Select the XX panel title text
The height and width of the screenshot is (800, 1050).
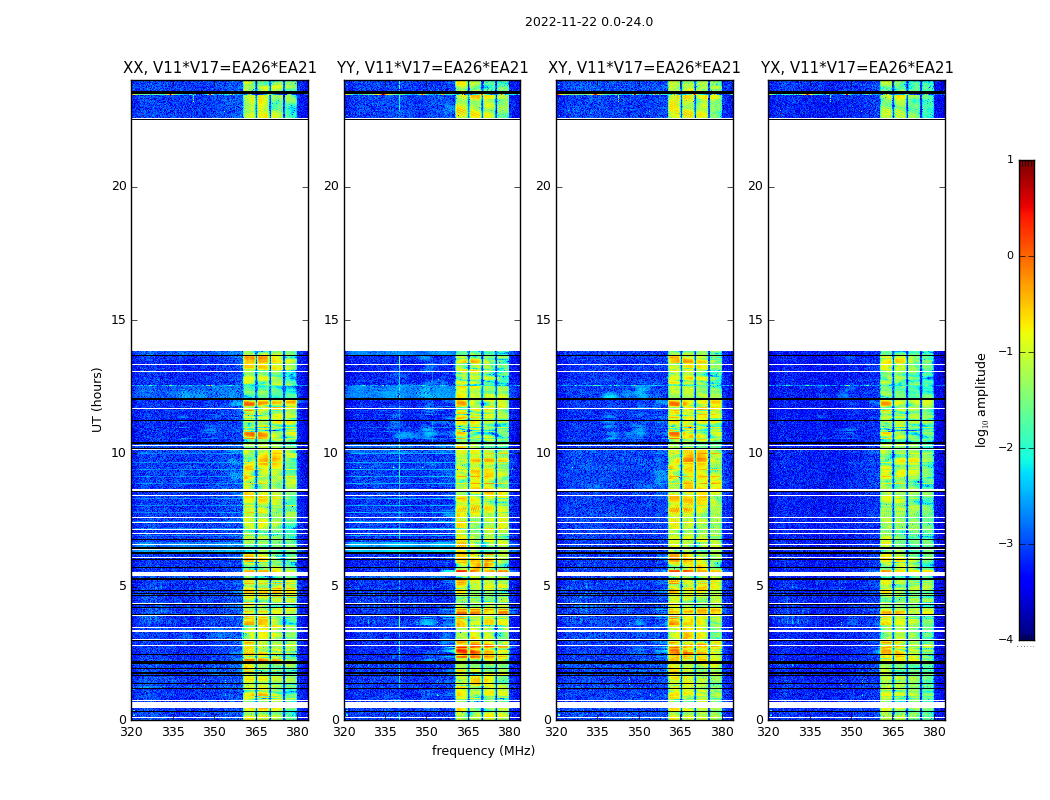[x=219, y=68]
